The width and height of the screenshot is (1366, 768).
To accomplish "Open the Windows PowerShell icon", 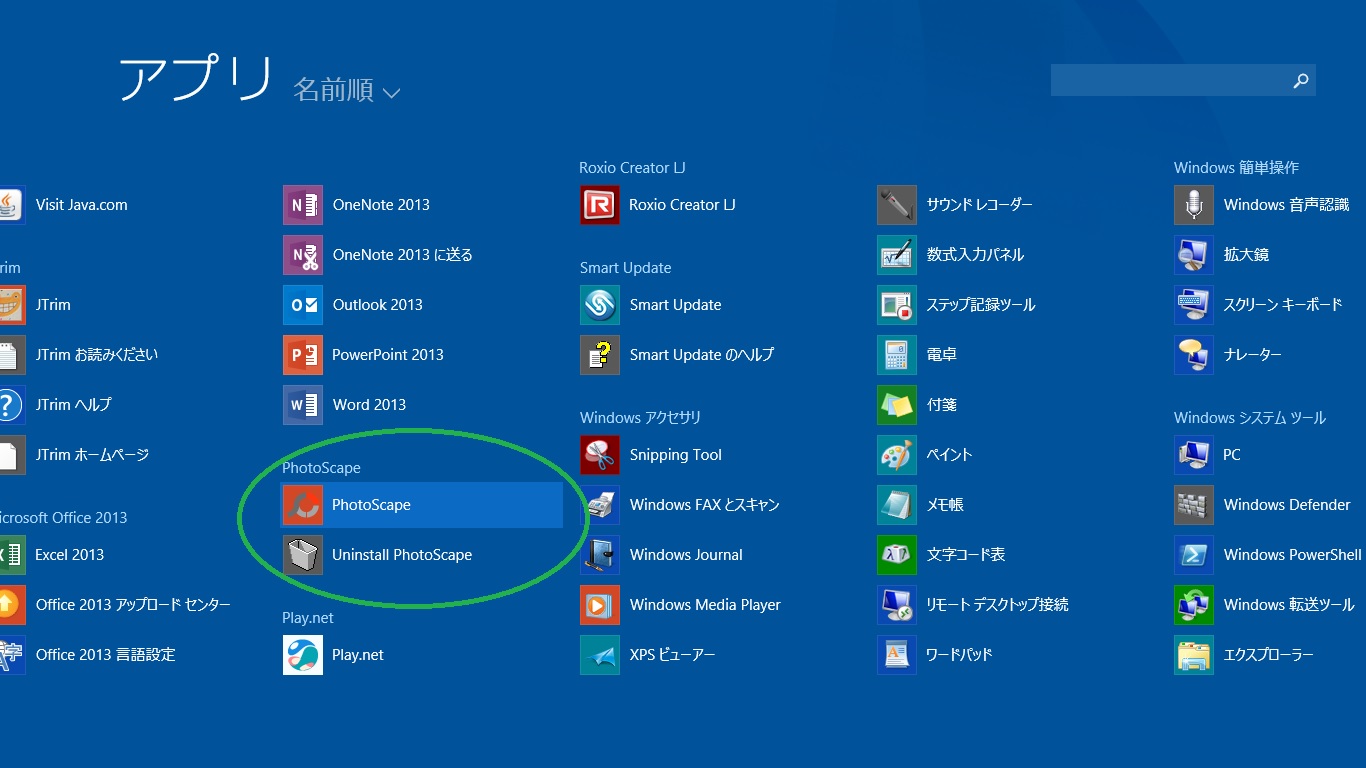I will [1194, 555].
